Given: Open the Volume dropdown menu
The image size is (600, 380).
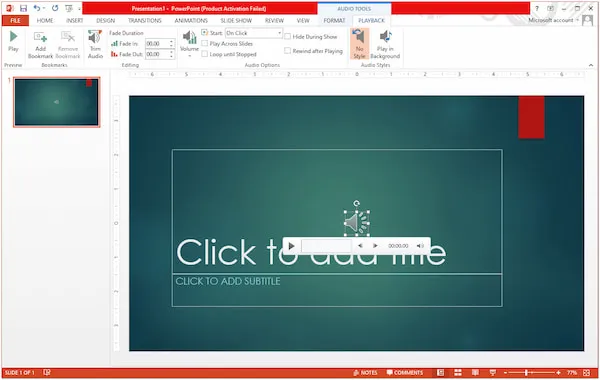Looking at the screenshot, I should coord(189,44).
